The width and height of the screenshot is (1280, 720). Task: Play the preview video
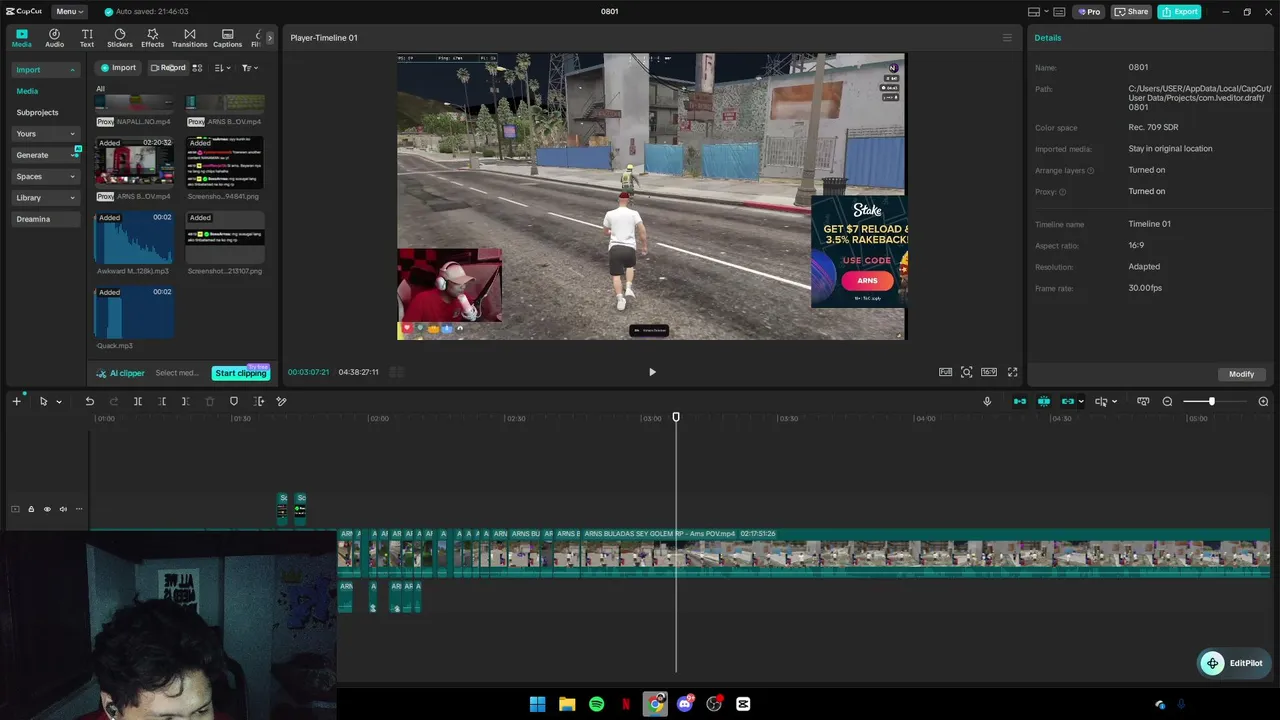652,372
